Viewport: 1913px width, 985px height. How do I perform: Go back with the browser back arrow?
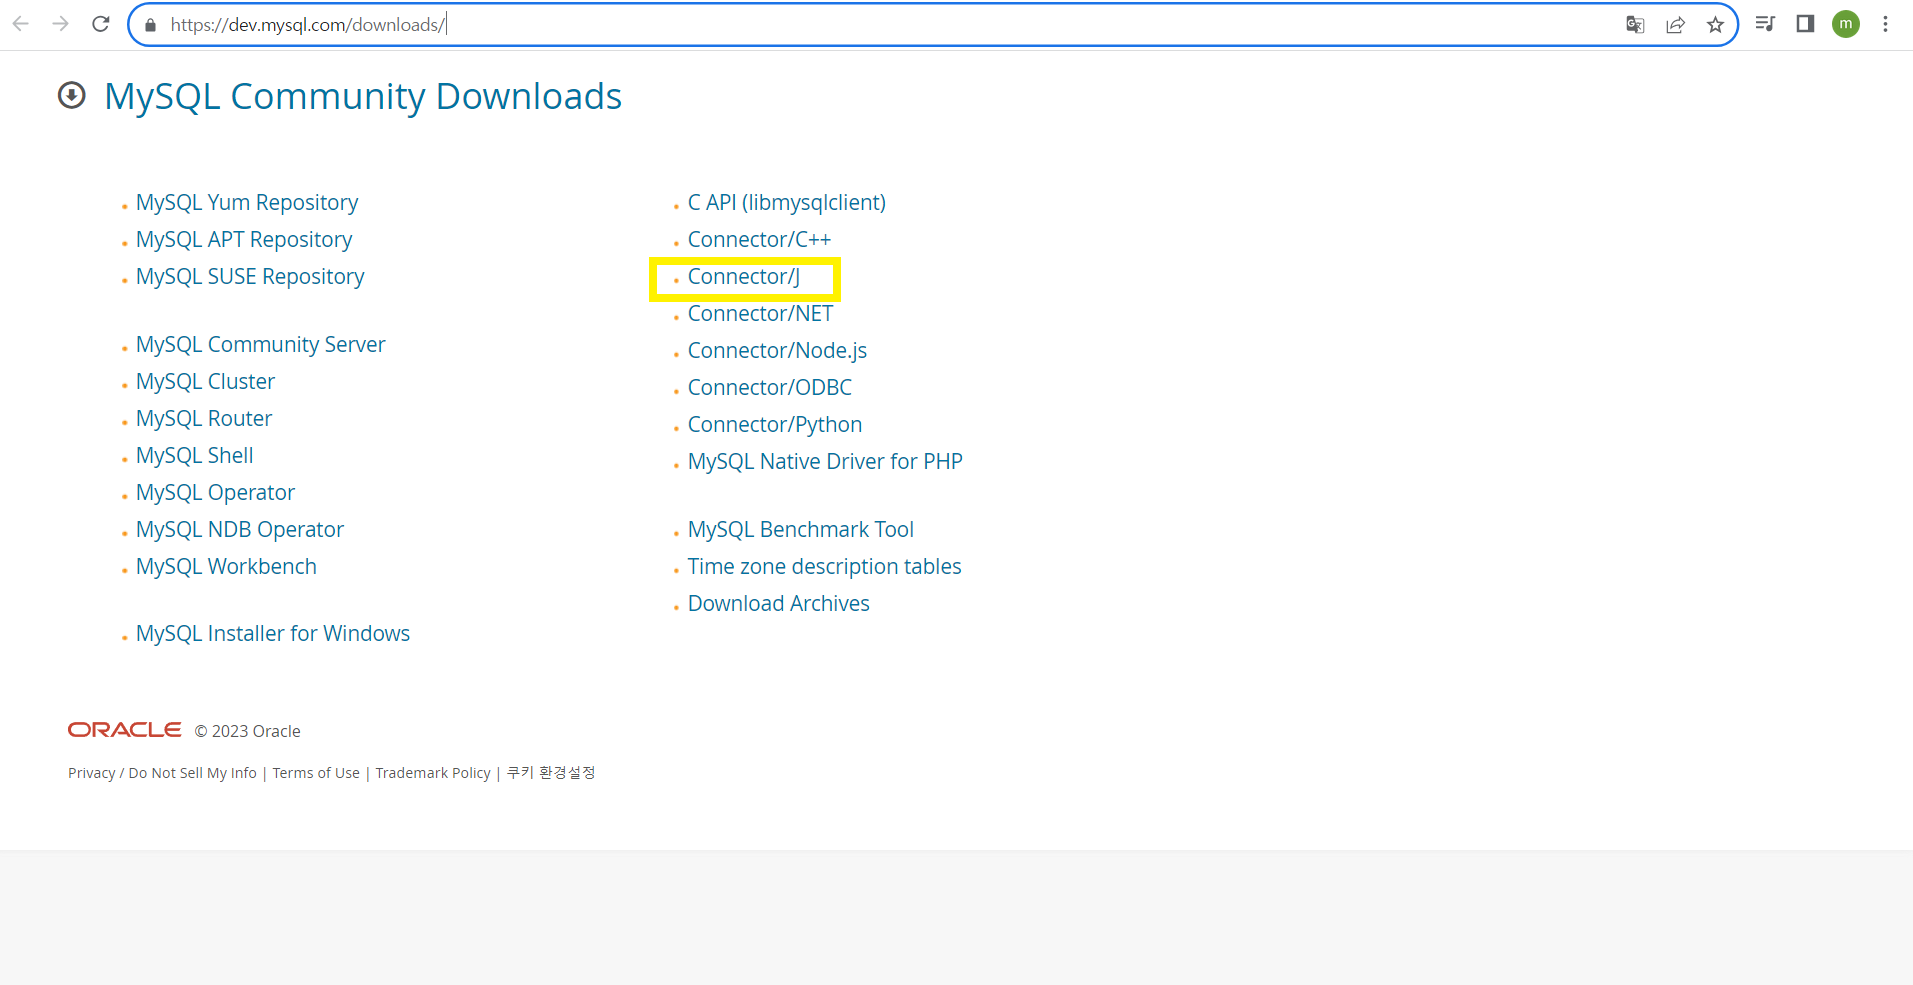click(x=21, y=24)
